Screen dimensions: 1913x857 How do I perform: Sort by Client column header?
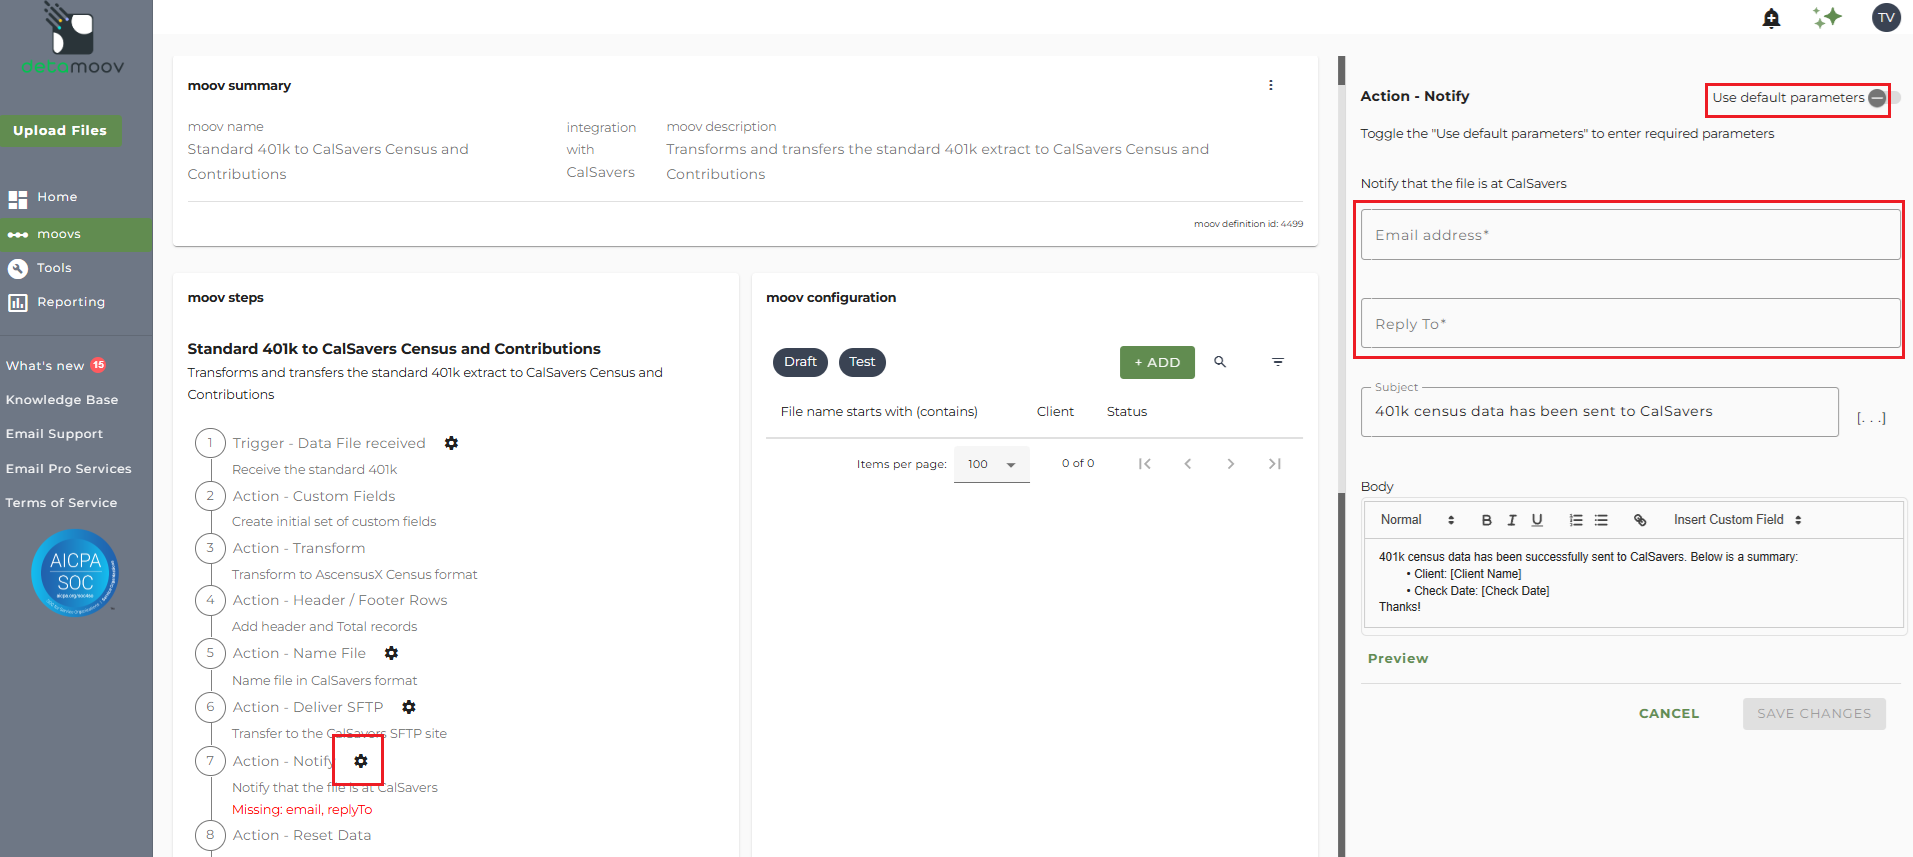[x=1055, y=412]
